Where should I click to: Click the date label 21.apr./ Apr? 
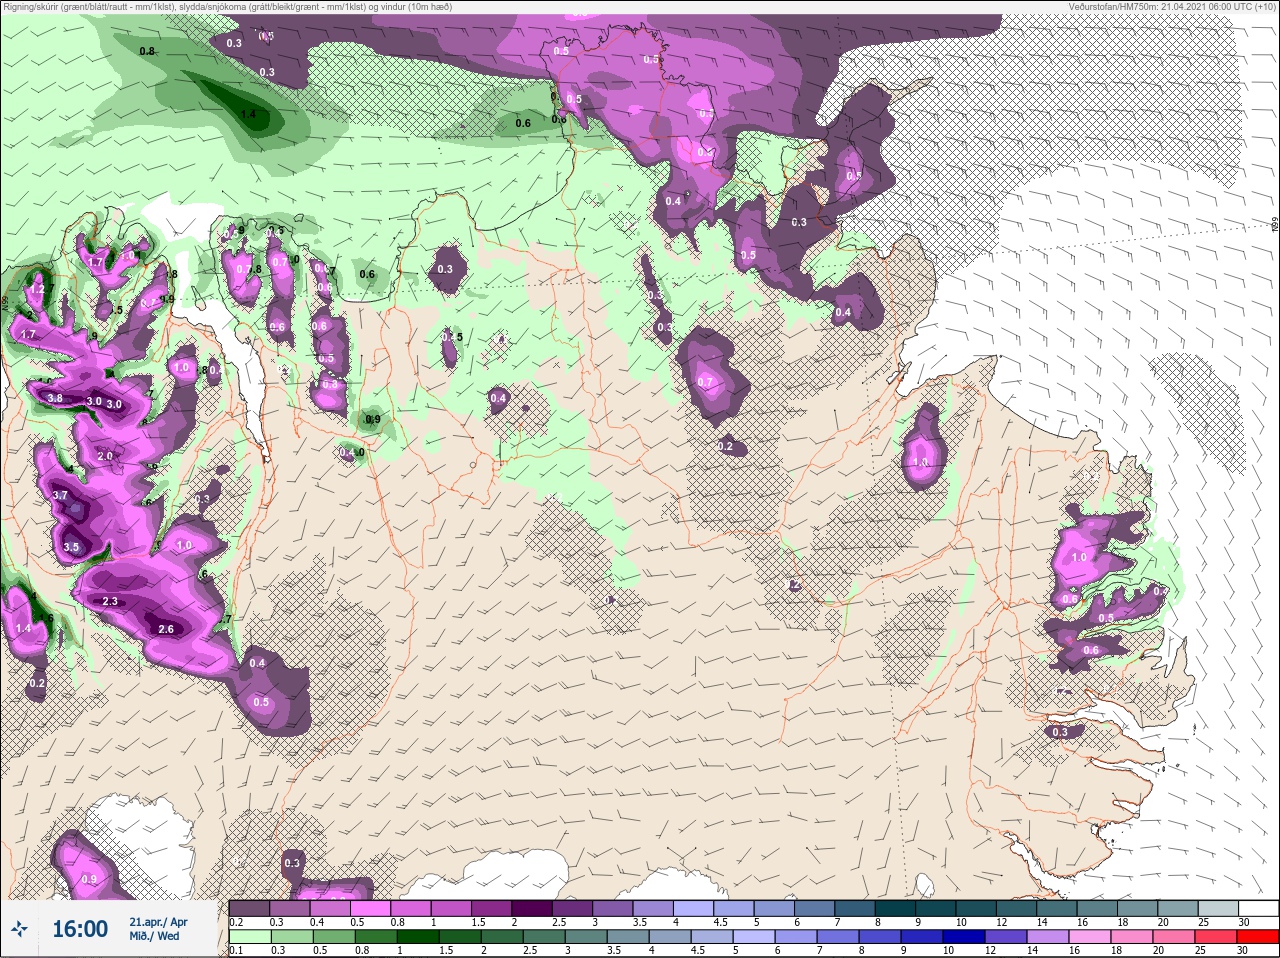158,922
